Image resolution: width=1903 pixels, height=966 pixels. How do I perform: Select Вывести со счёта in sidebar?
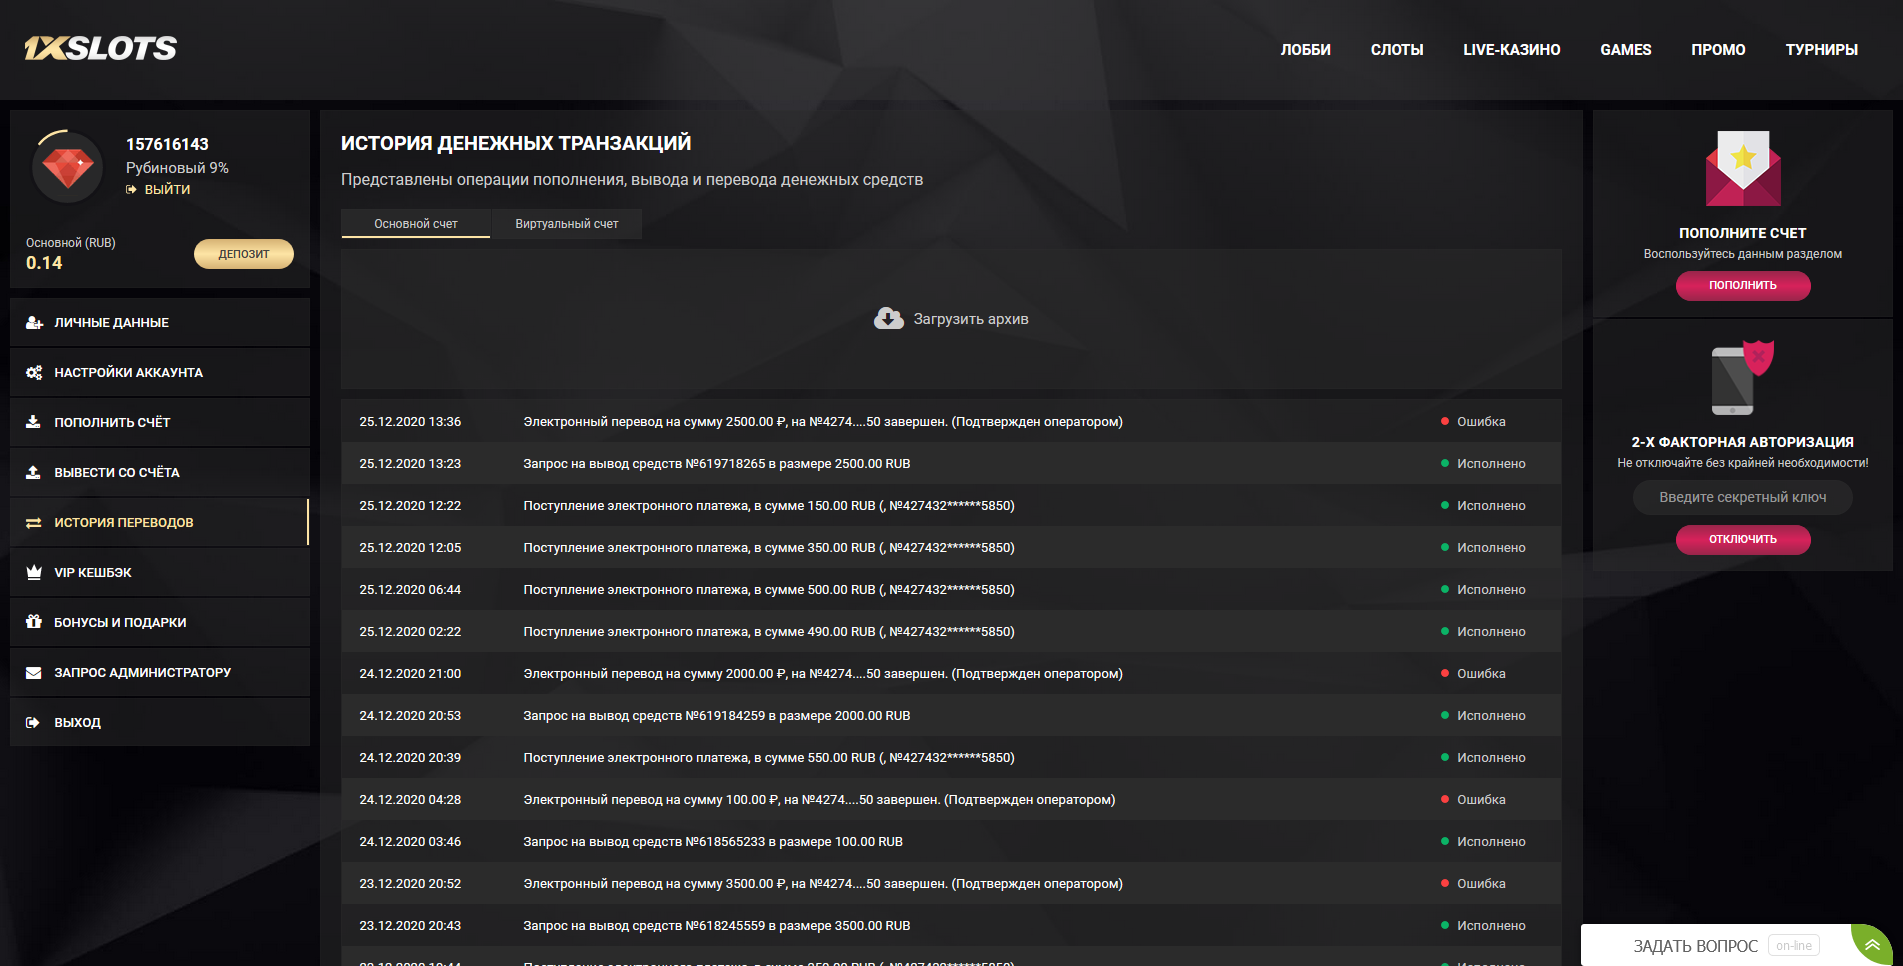(117, 471)
